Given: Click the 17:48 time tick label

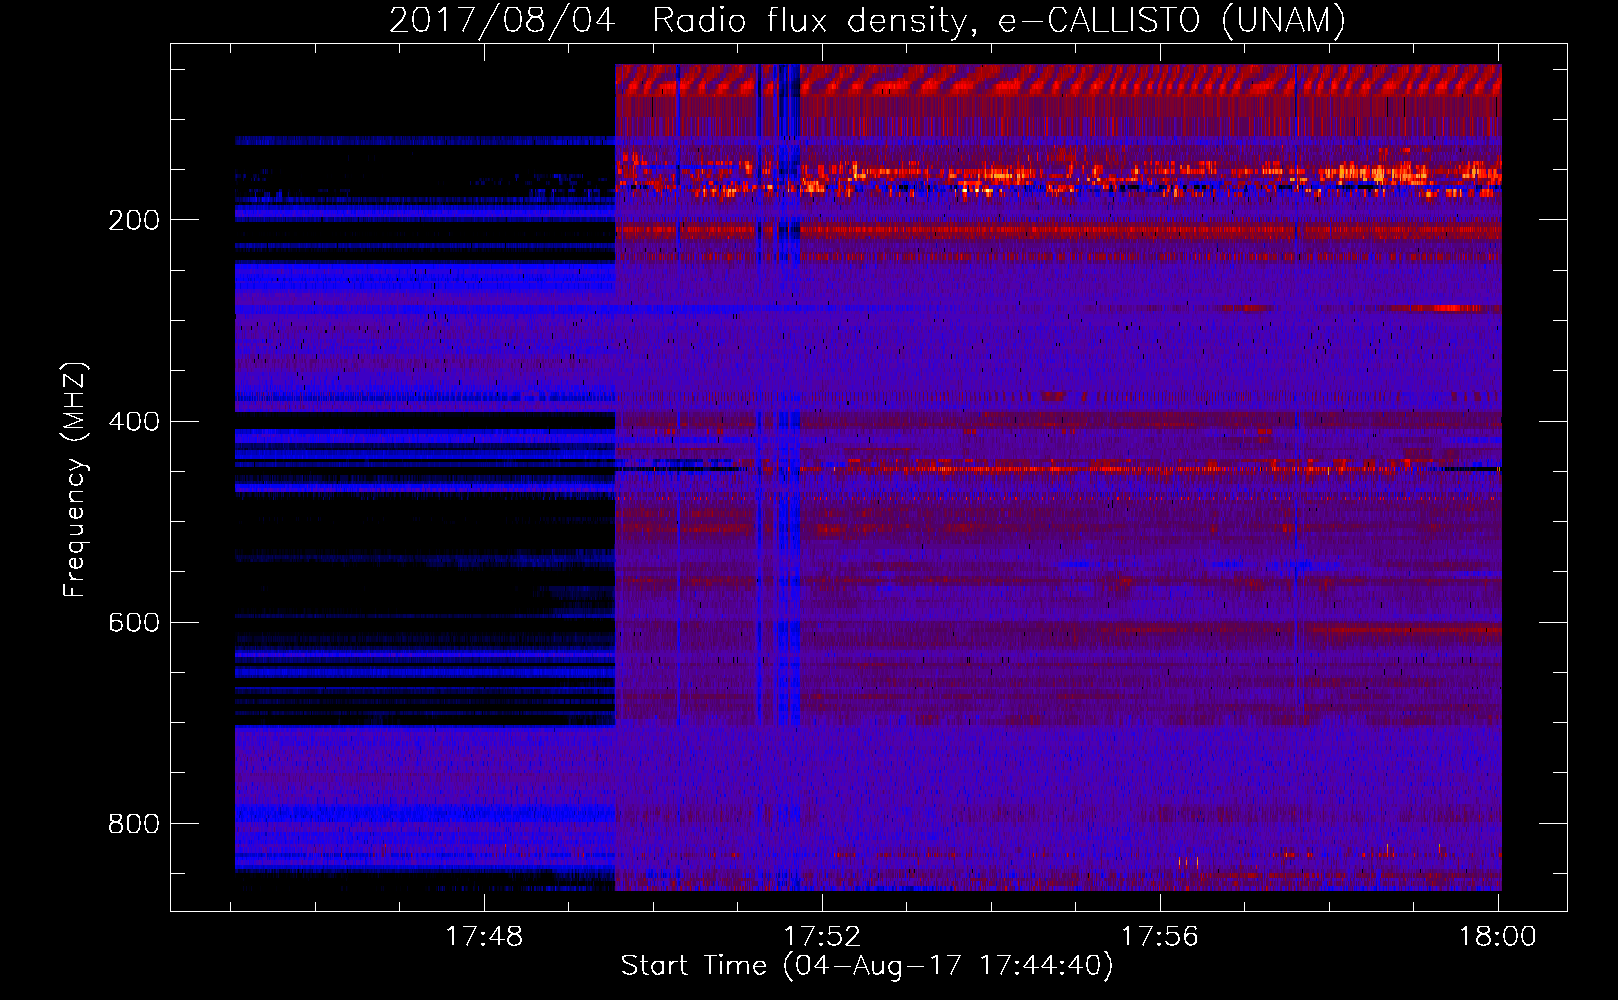Looking at the screenshot, I should [484, 936].
